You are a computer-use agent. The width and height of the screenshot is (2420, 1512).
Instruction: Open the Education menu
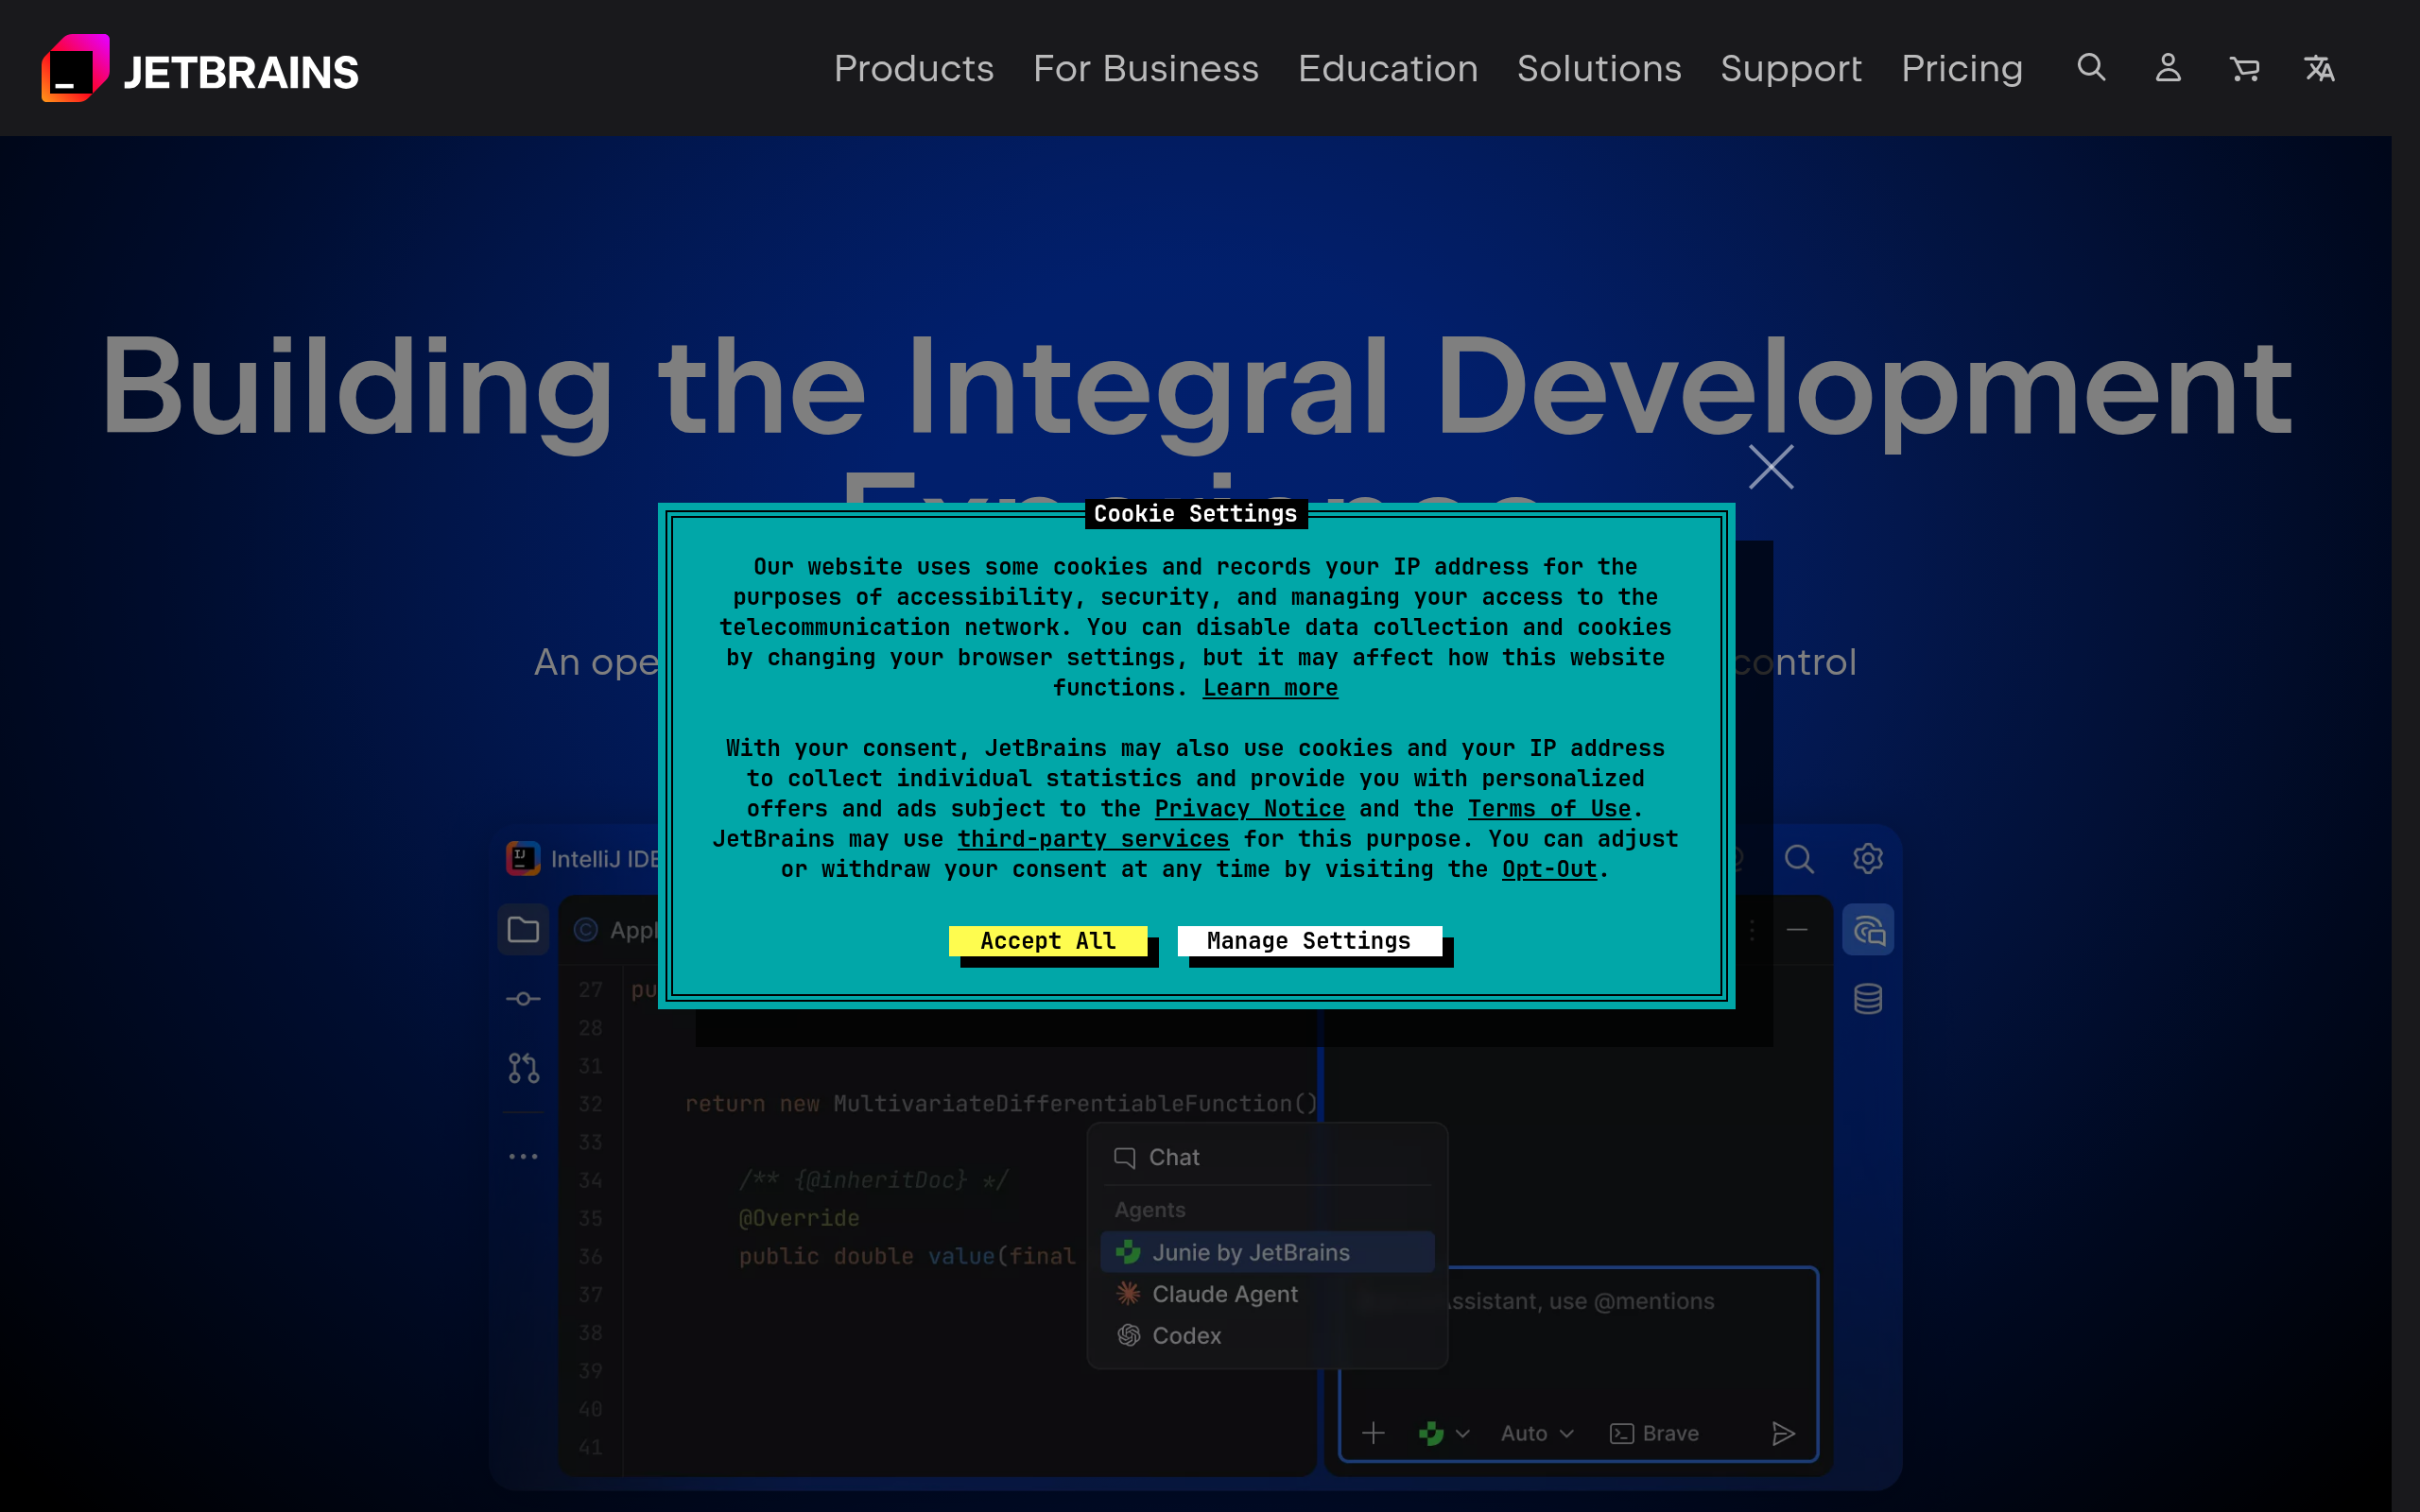coord(1388,68)
